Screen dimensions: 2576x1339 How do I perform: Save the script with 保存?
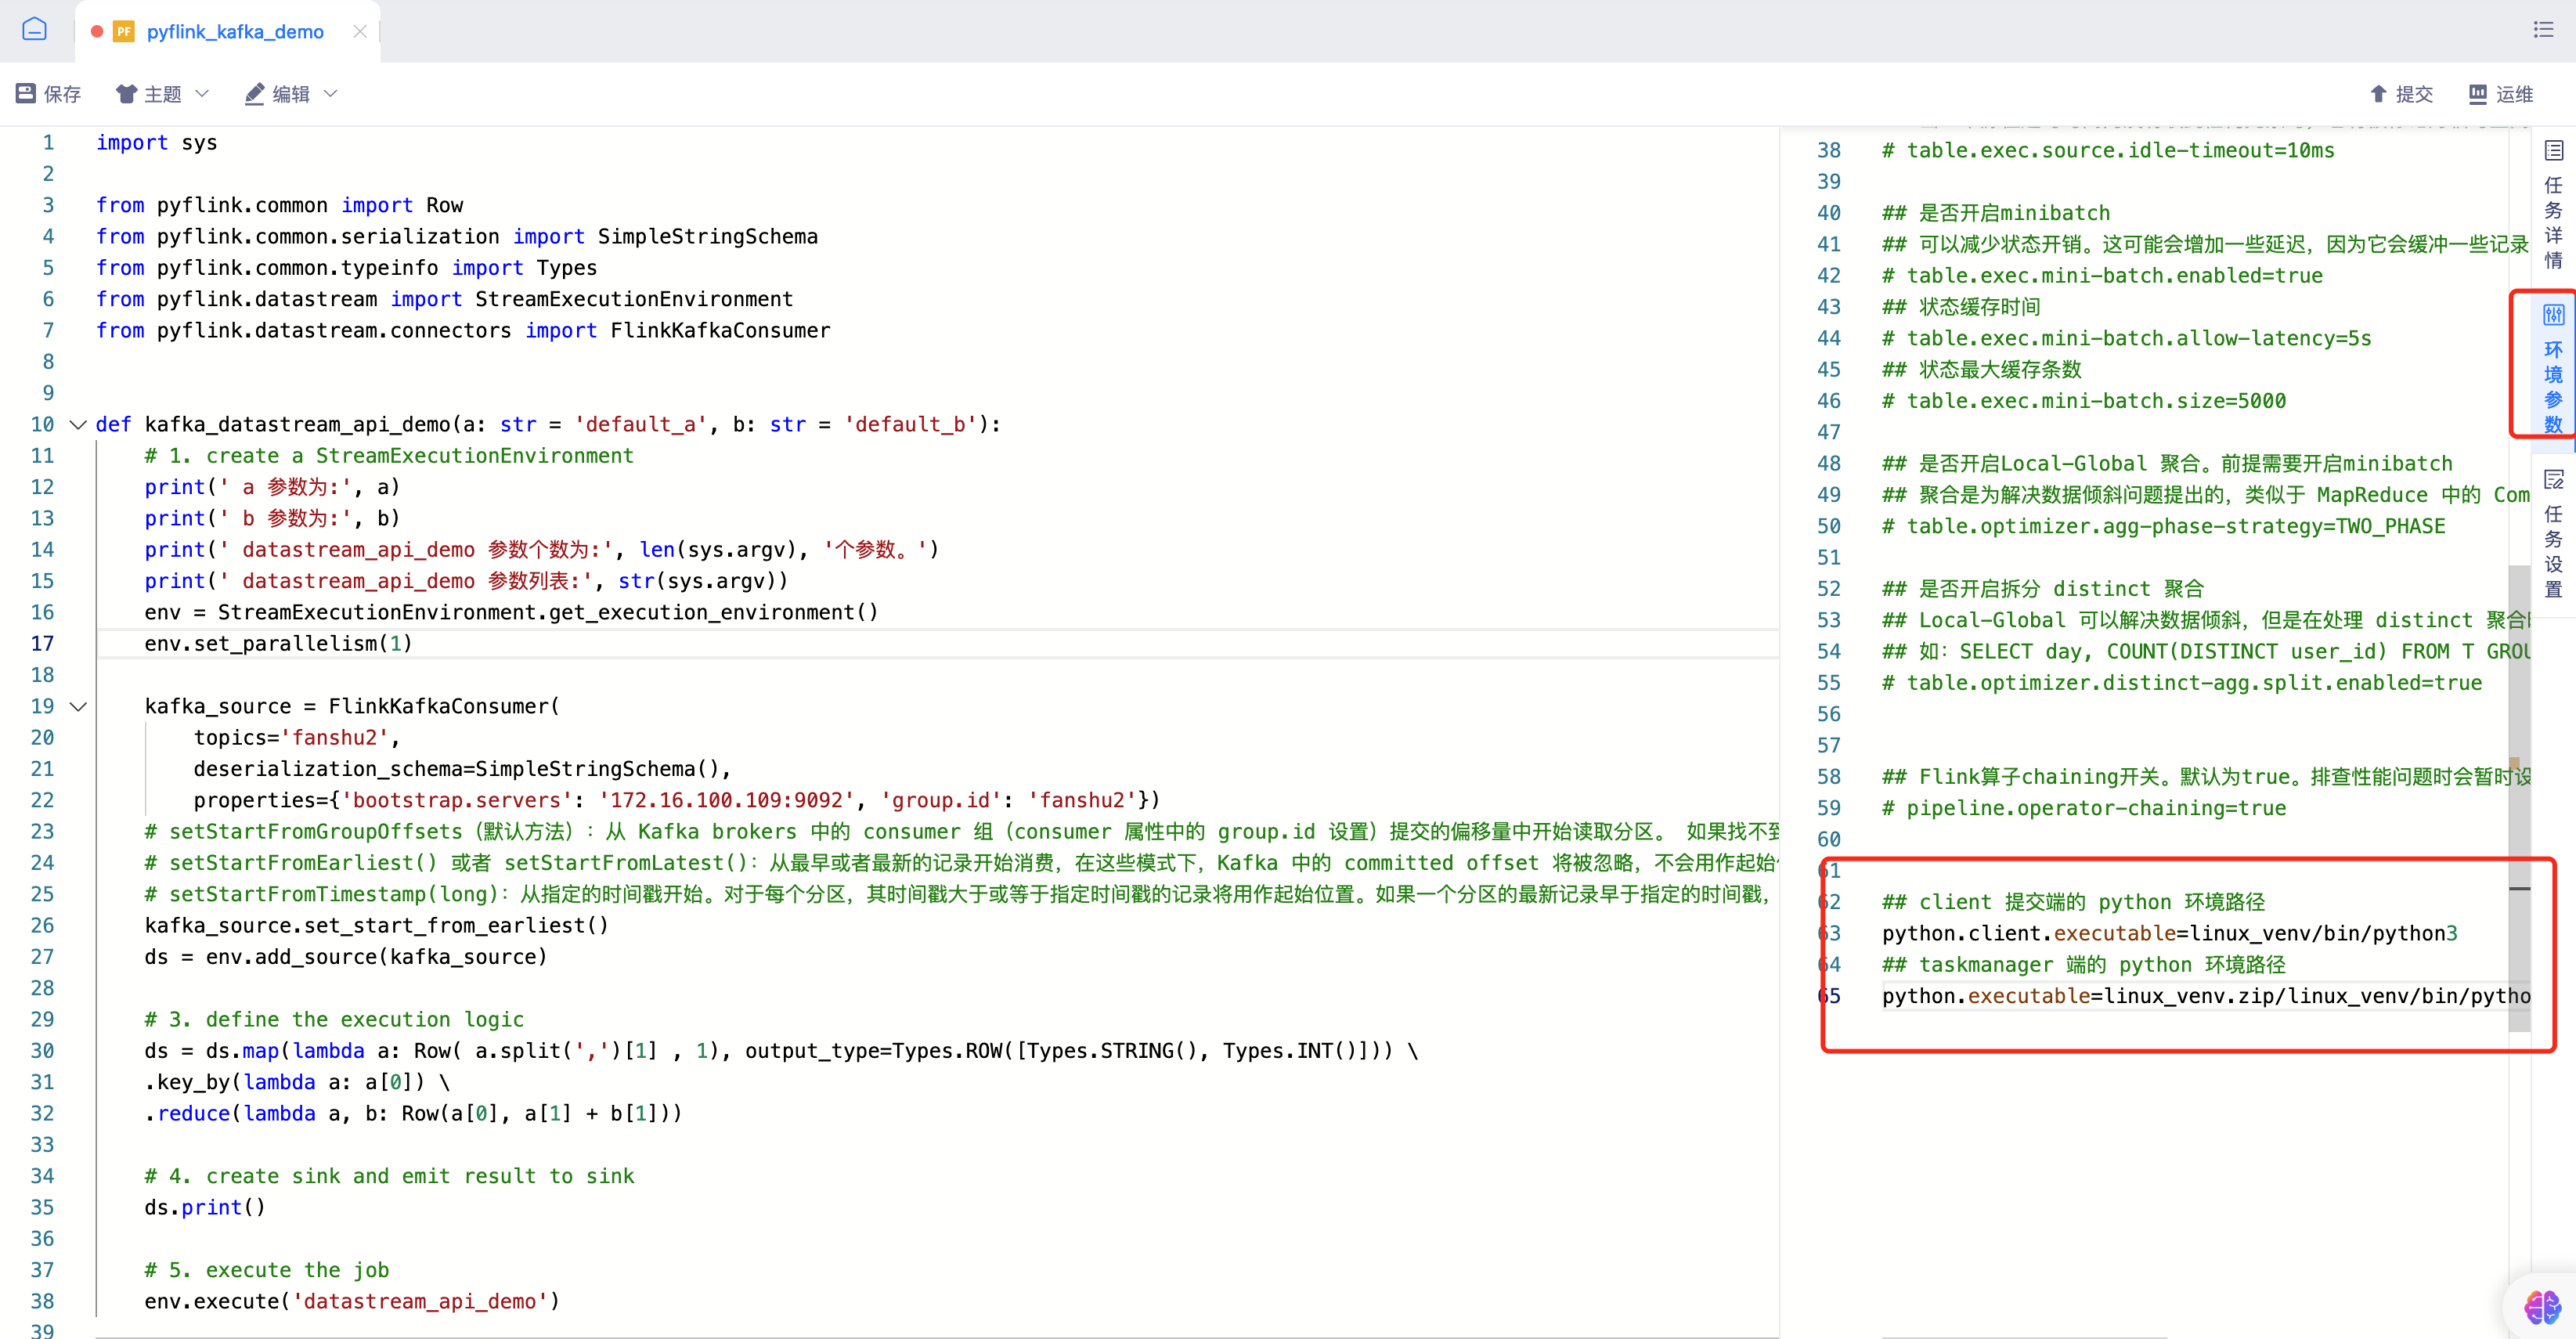49,94
